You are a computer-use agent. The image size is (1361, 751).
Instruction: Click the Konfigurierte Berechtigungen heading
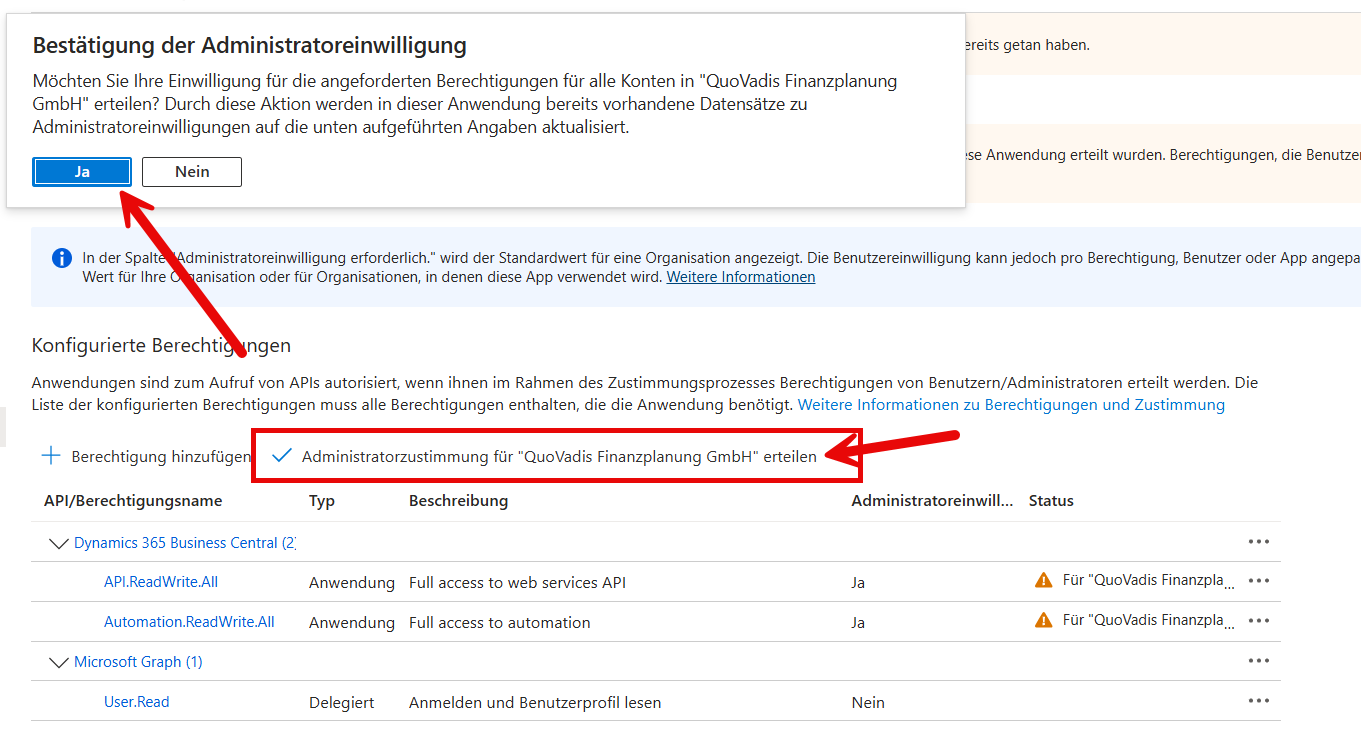coord(161,346)
